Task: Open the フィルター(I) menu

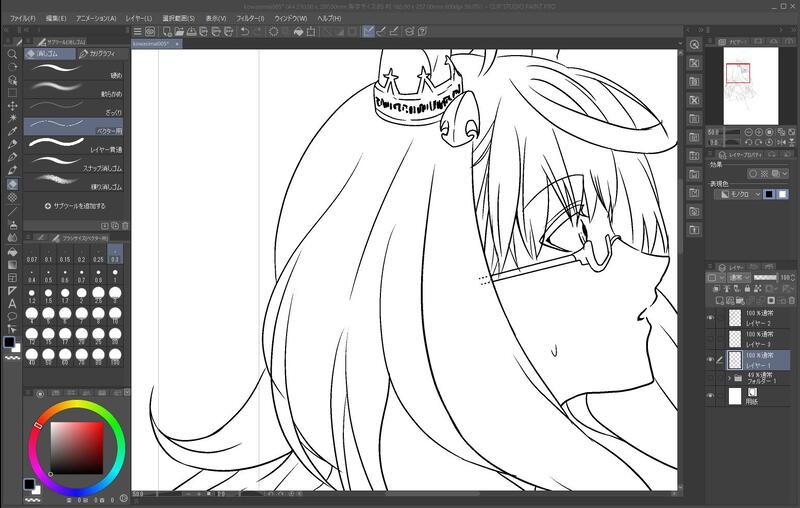Action: (250, 18)
